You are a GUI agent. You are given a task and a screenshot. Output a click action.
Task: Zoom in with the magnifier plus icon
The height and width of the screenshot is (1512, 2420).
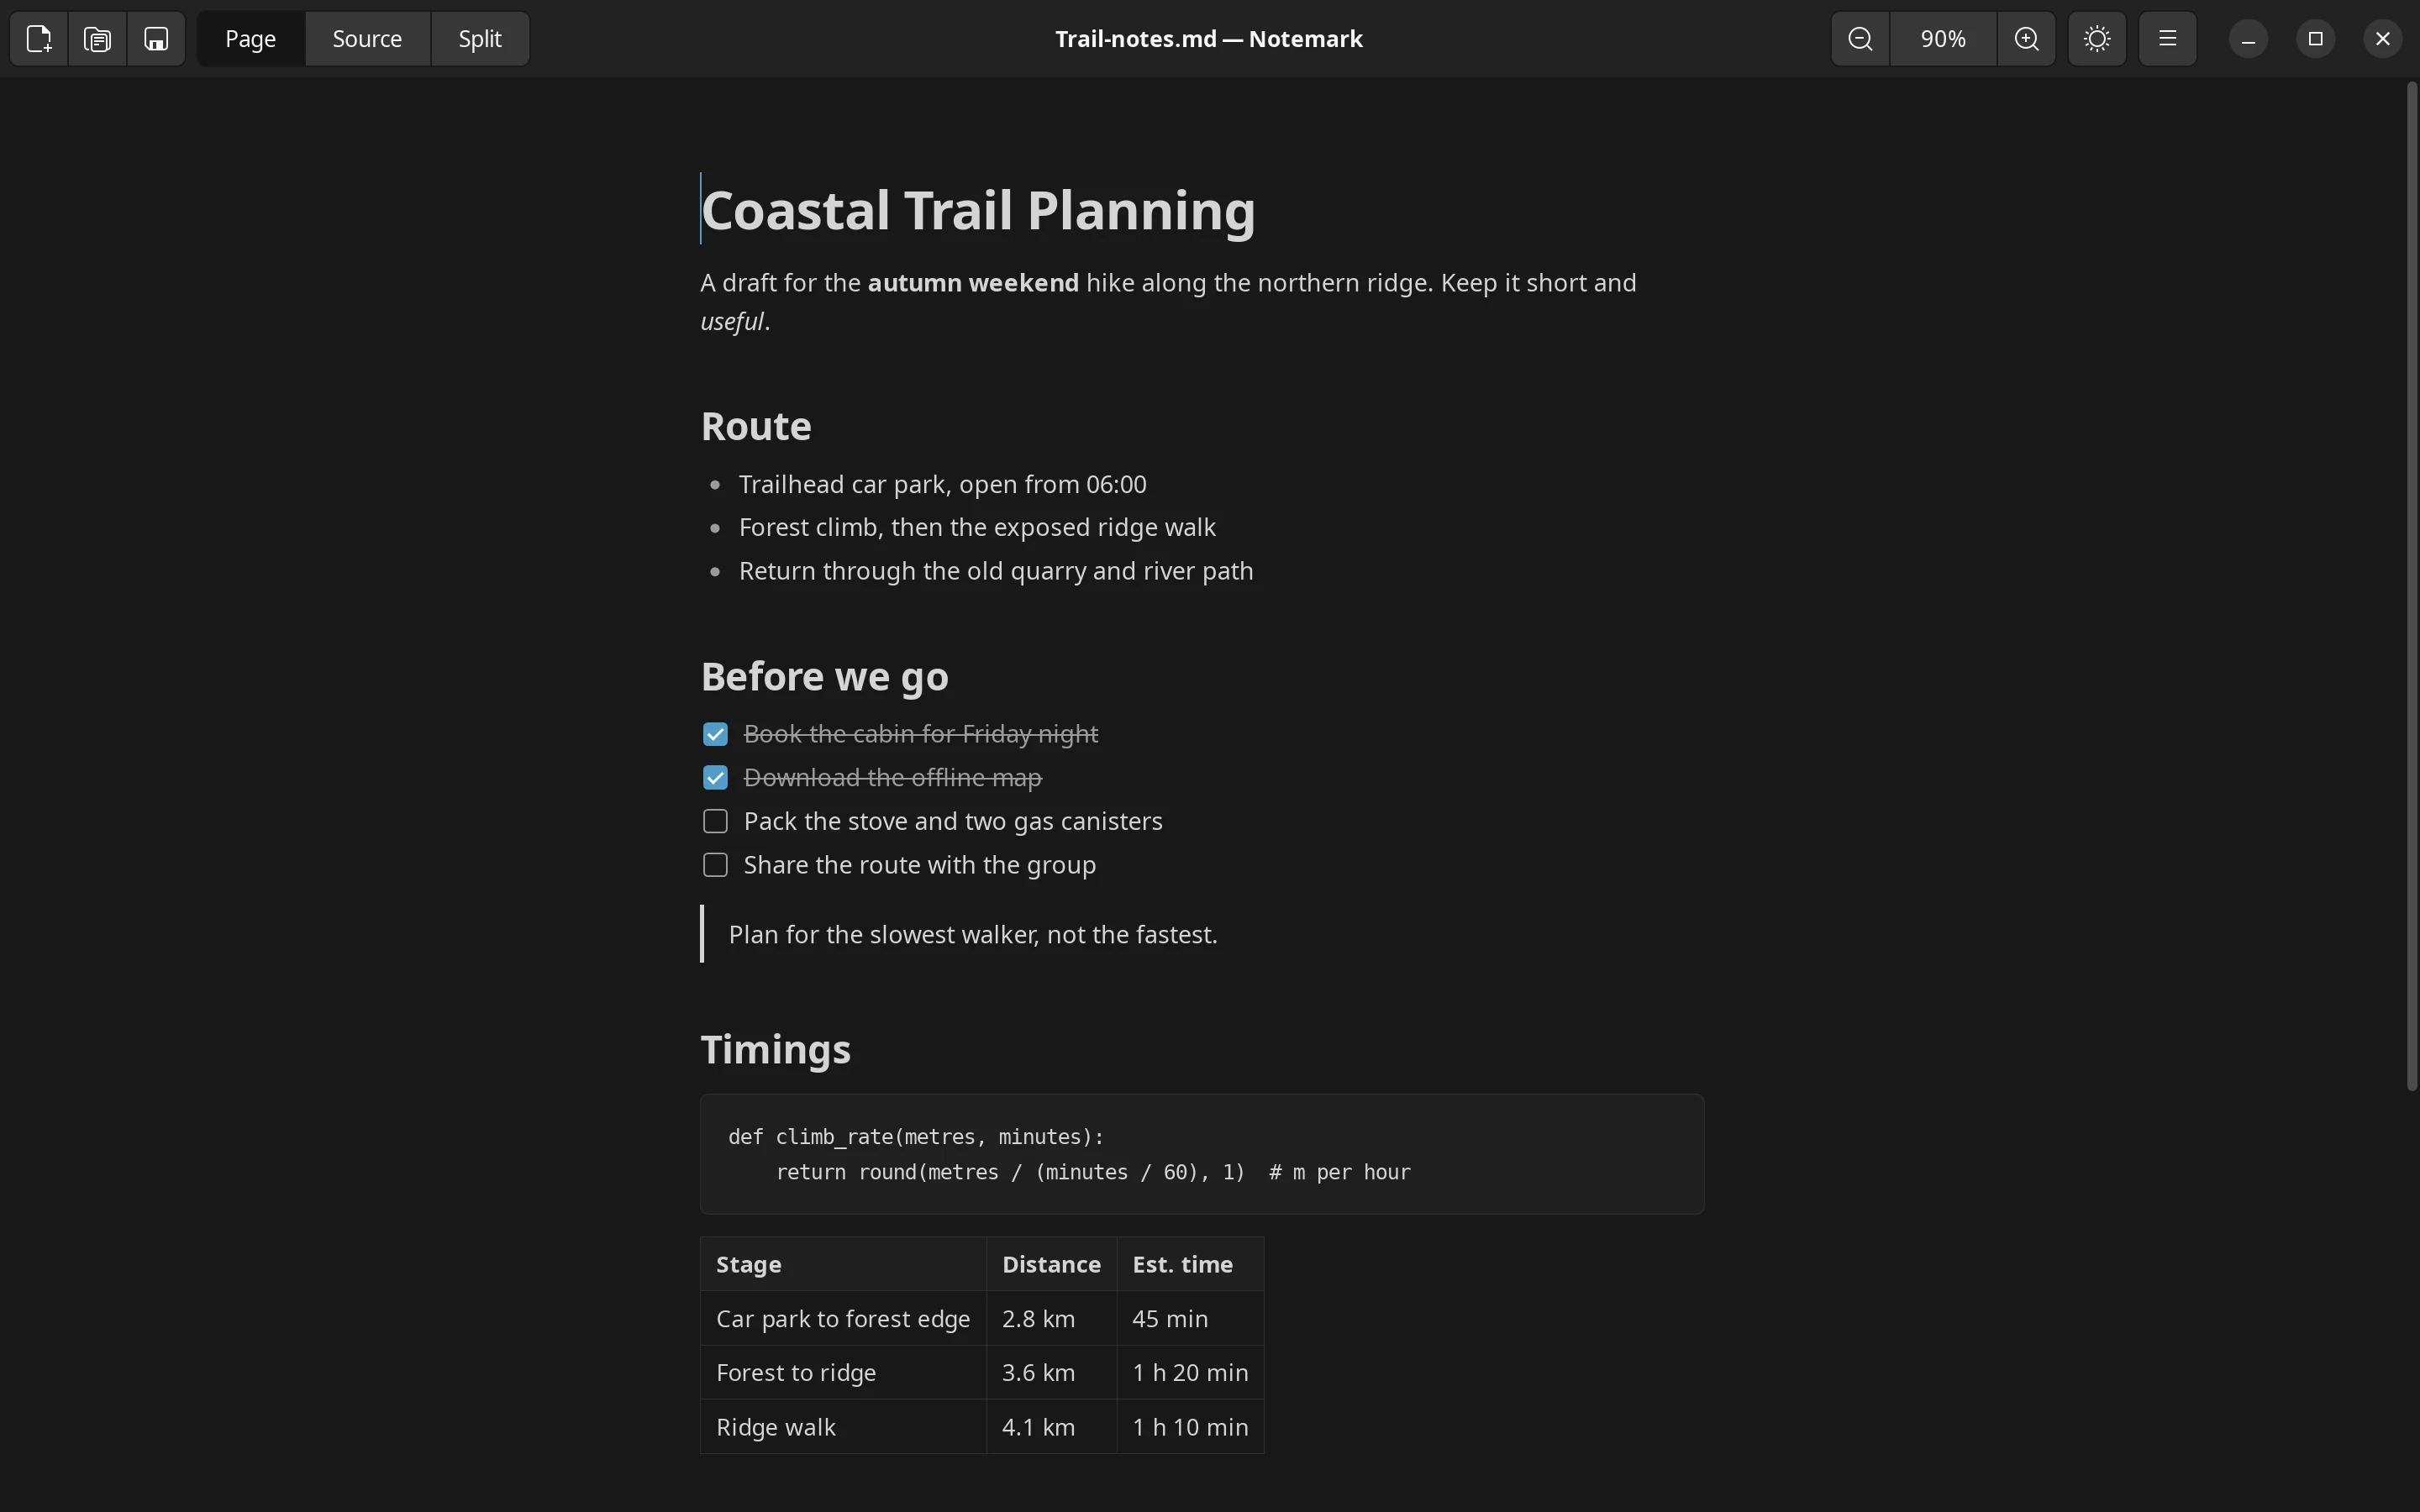(x=2027, y=39)
